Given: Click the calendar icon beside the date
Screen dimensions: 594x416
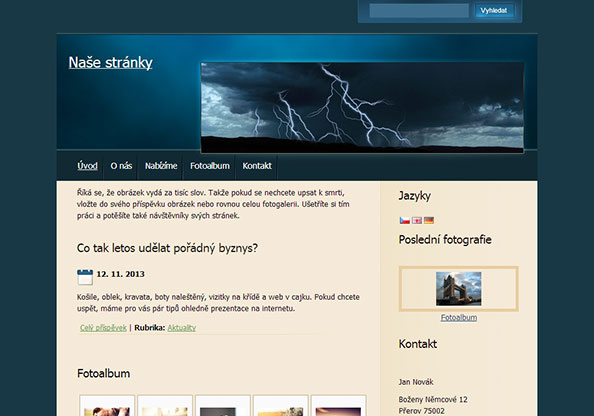Looking at the screenshot, I should pos(85,277).
